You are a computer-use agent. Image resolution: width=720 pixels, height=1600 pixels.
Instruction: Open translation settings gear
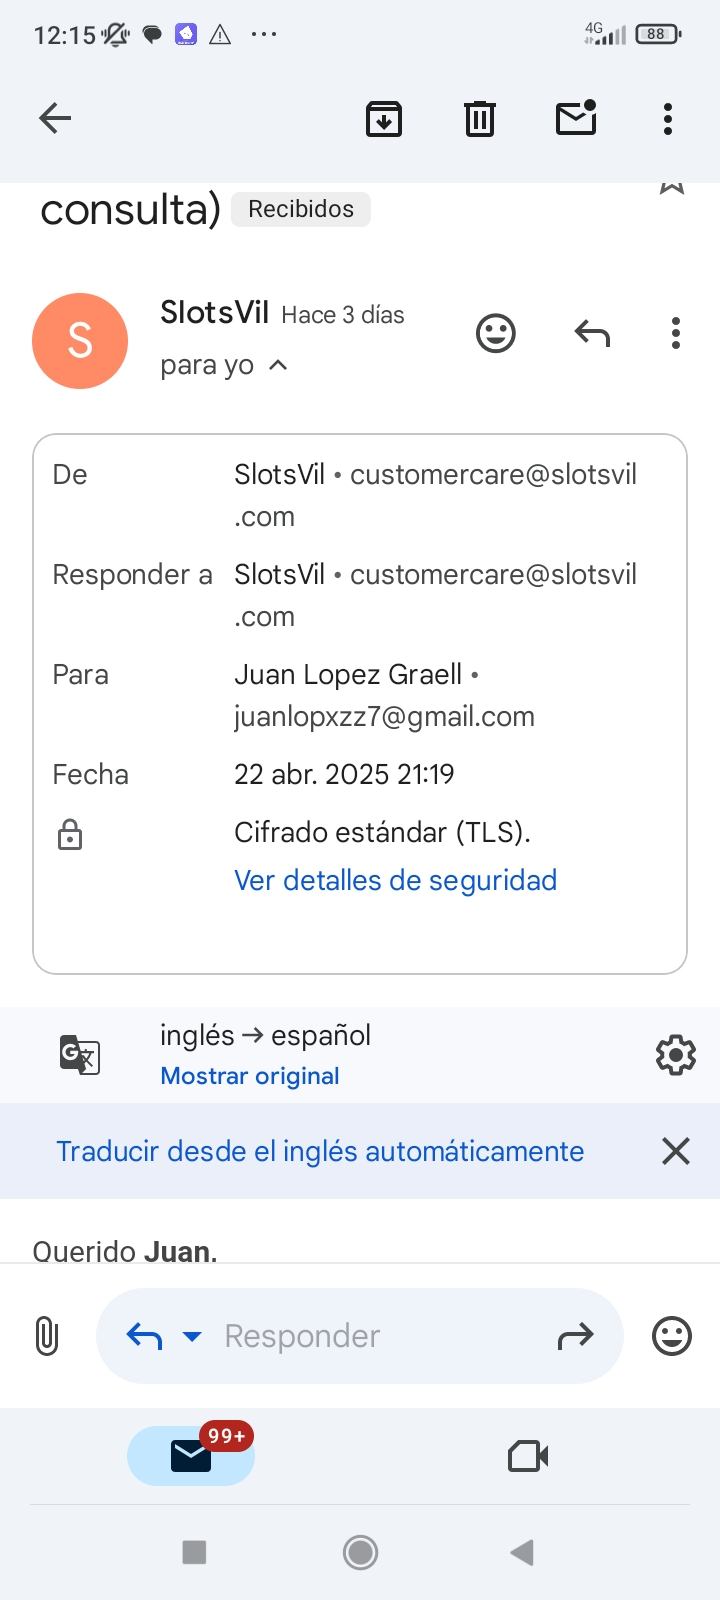click(675, 1055)
